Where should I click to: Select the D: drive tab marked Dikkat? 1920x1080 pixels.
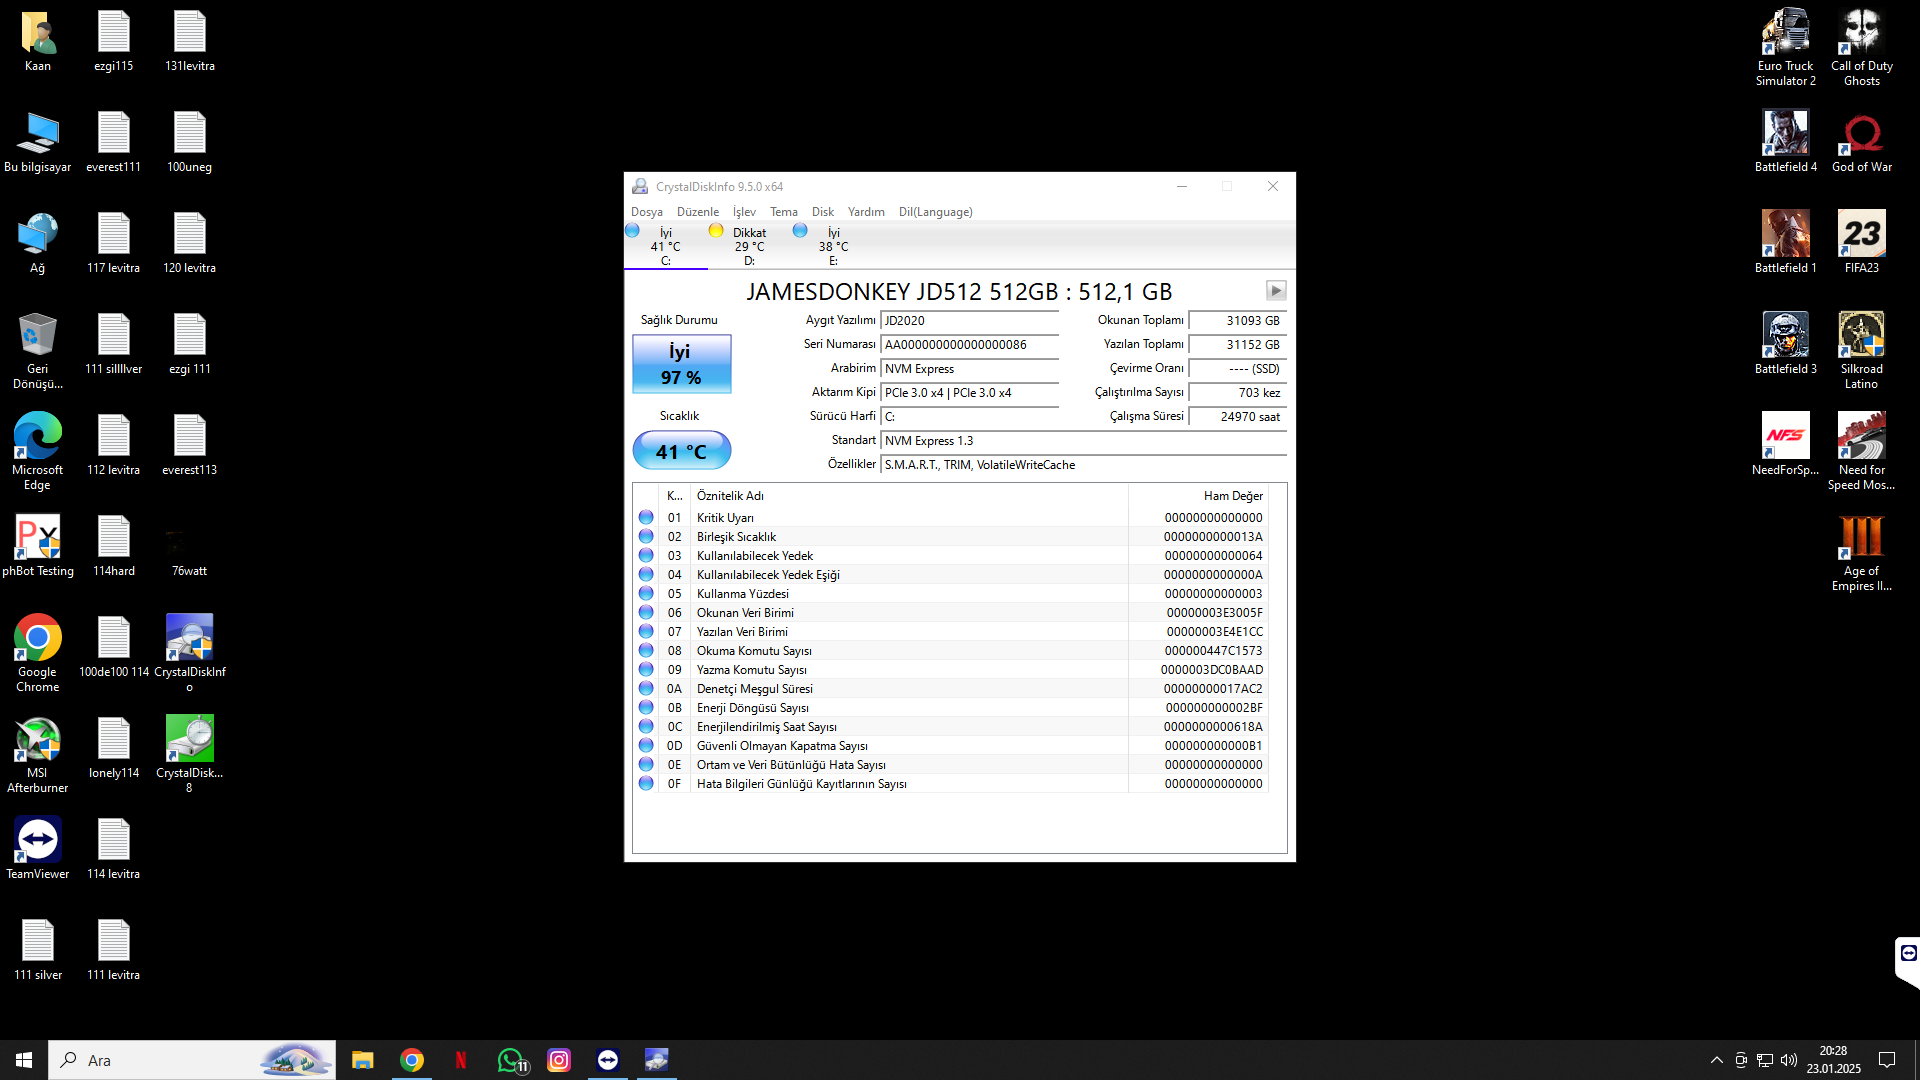pyautogui.click(x=749, y=246)
